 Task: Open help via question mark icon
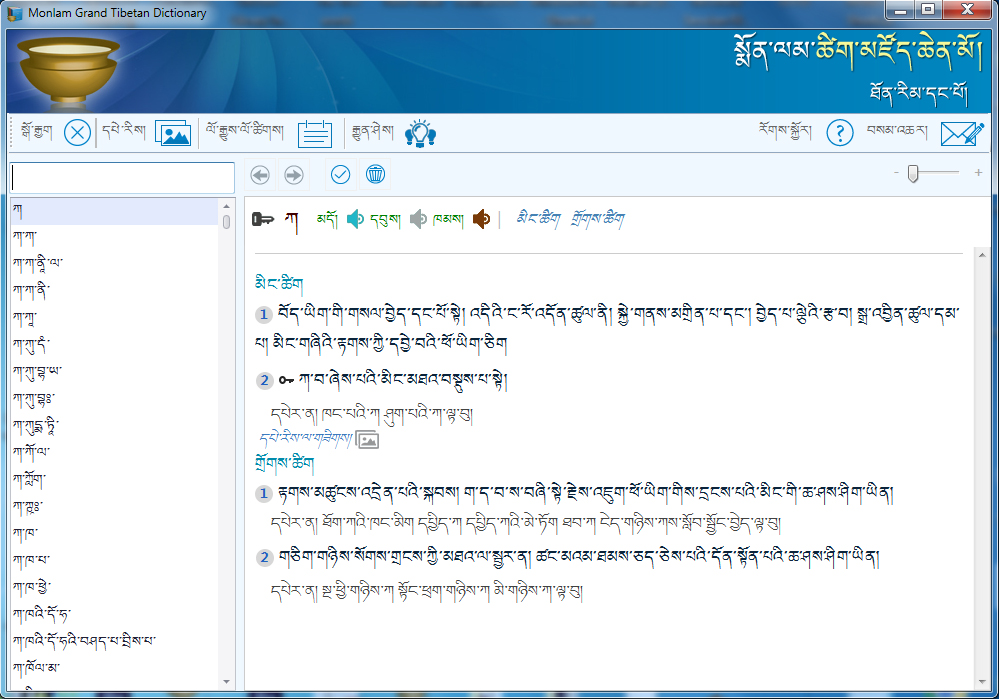click(840, 133)
